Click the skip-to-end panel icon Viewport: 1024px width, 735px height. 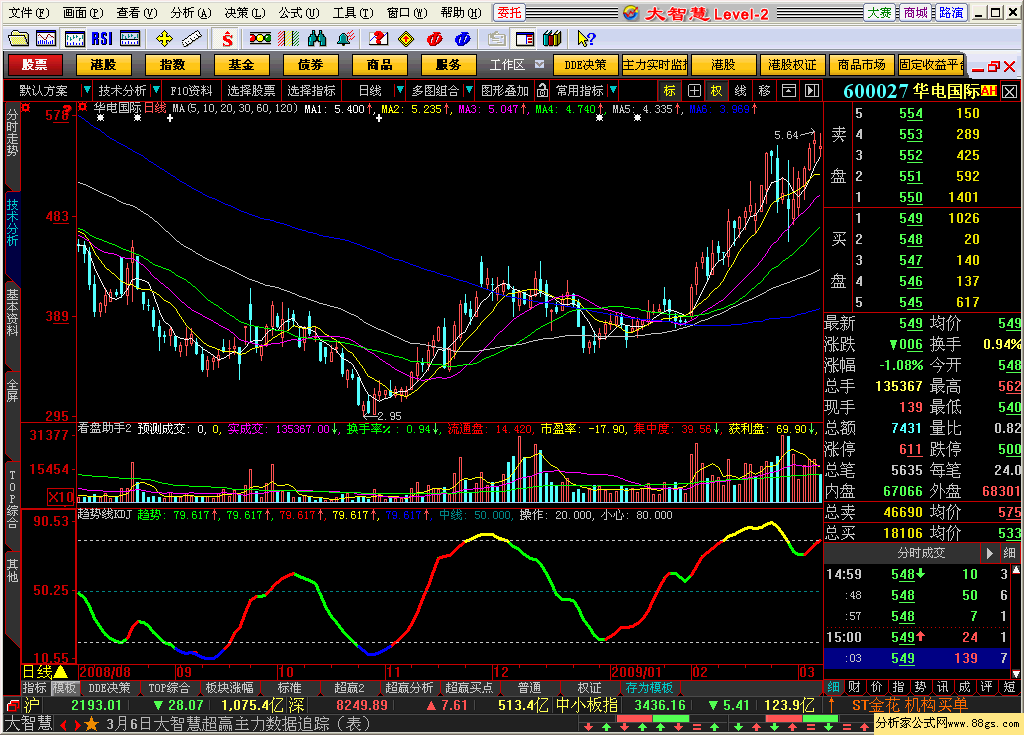[811, 91]
